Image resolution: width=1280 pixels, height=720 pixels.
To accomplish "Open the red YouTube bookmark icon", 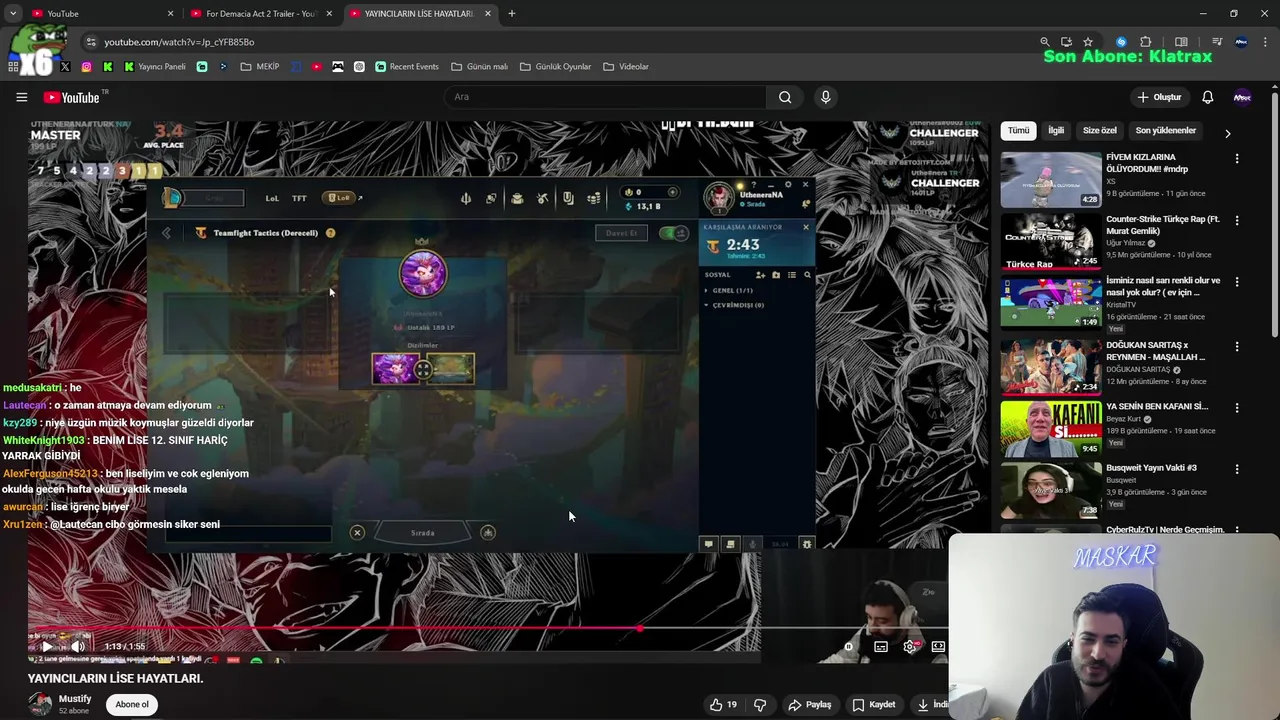I will [x=317, y=66].
